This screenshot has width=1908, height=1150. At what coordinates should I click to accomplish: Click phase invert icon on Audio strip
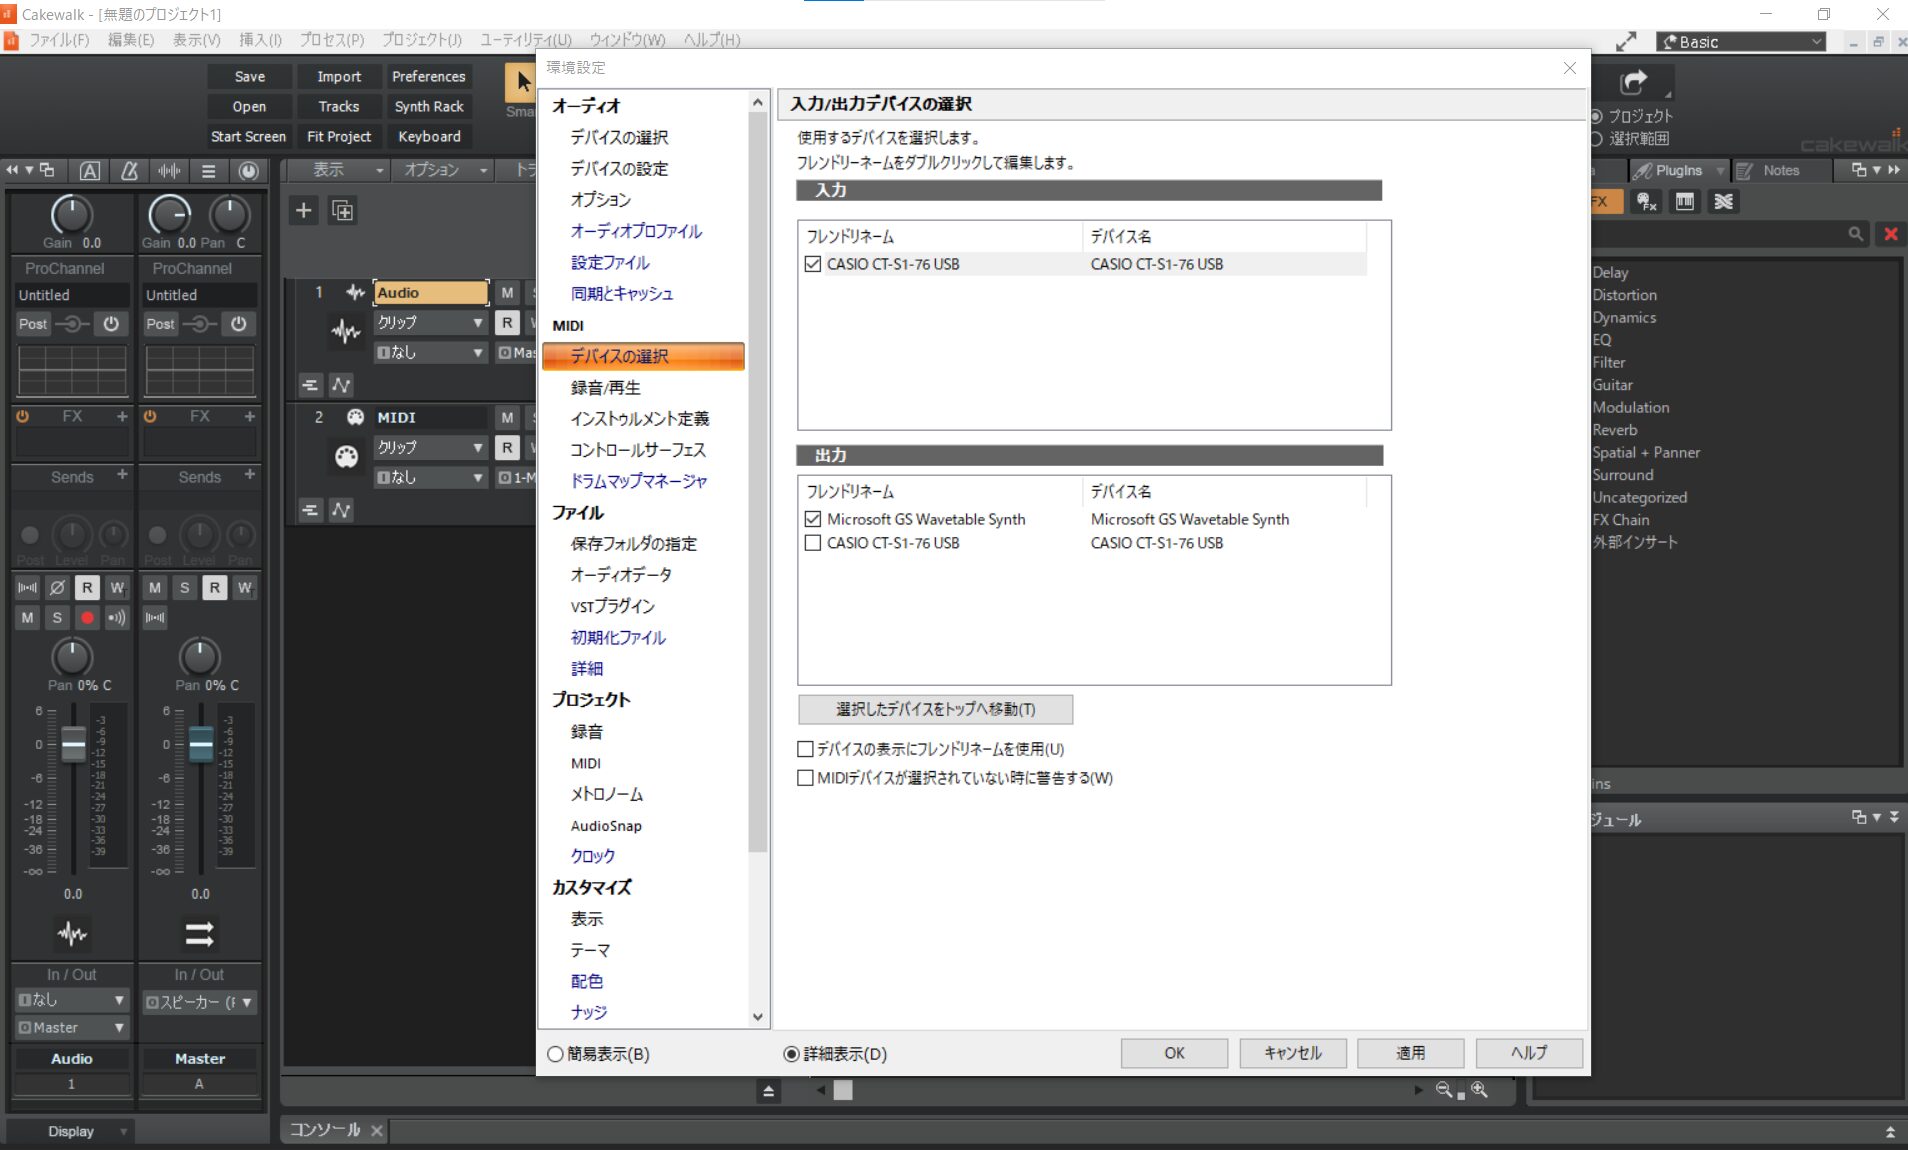pos(57,588)
